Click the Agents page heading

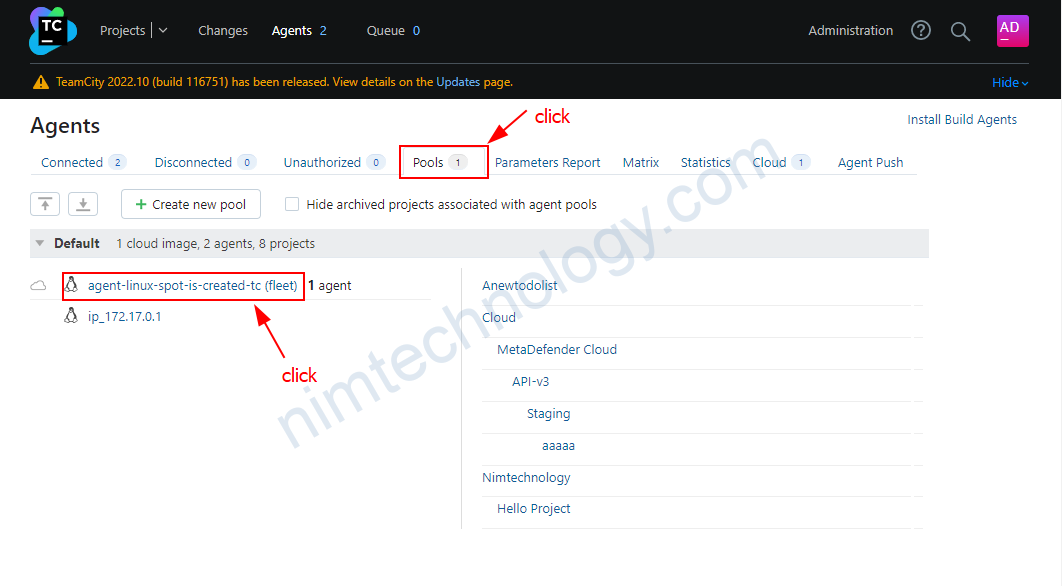click(65, 126)
